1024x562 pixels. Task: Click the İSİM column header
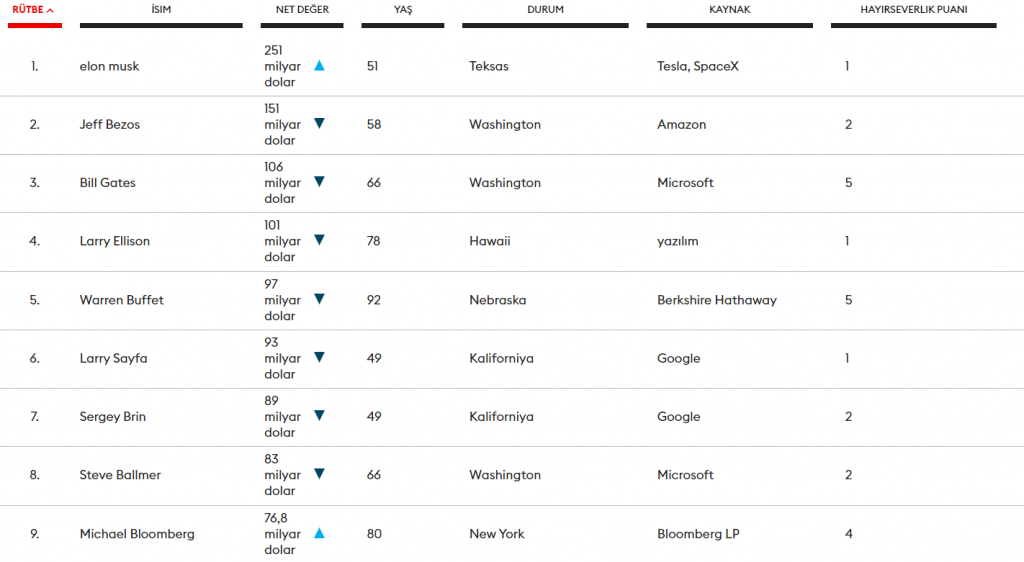[161, 10]
